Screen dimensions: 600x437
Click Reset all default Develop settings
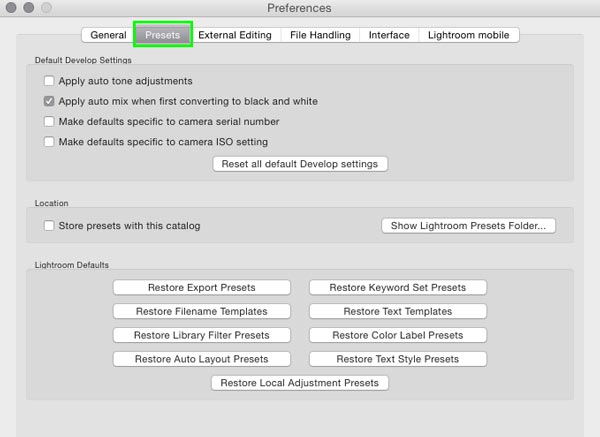pyautogui.click(x=300, y=164)
